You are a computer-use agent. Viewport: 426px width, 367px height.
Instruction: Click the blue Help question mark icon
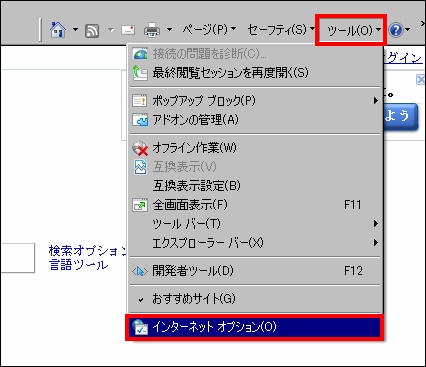396,30
